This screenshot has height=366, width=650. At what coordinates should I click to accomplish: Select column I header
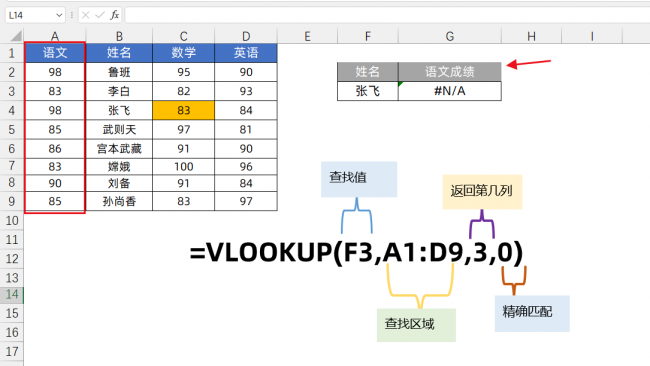tap(592, 36)
